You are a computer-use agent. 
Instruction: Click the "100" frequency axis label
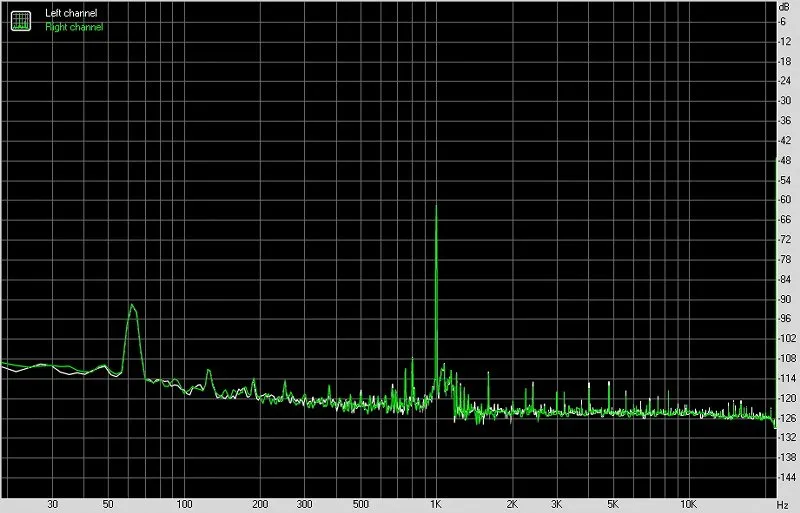tap(184, 504)
